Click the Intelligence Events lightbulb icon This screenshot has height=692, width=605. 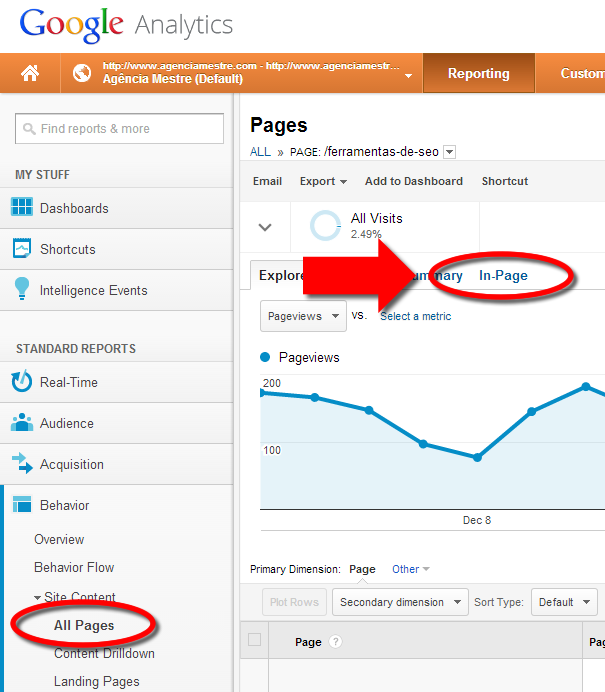coord(21,290)
